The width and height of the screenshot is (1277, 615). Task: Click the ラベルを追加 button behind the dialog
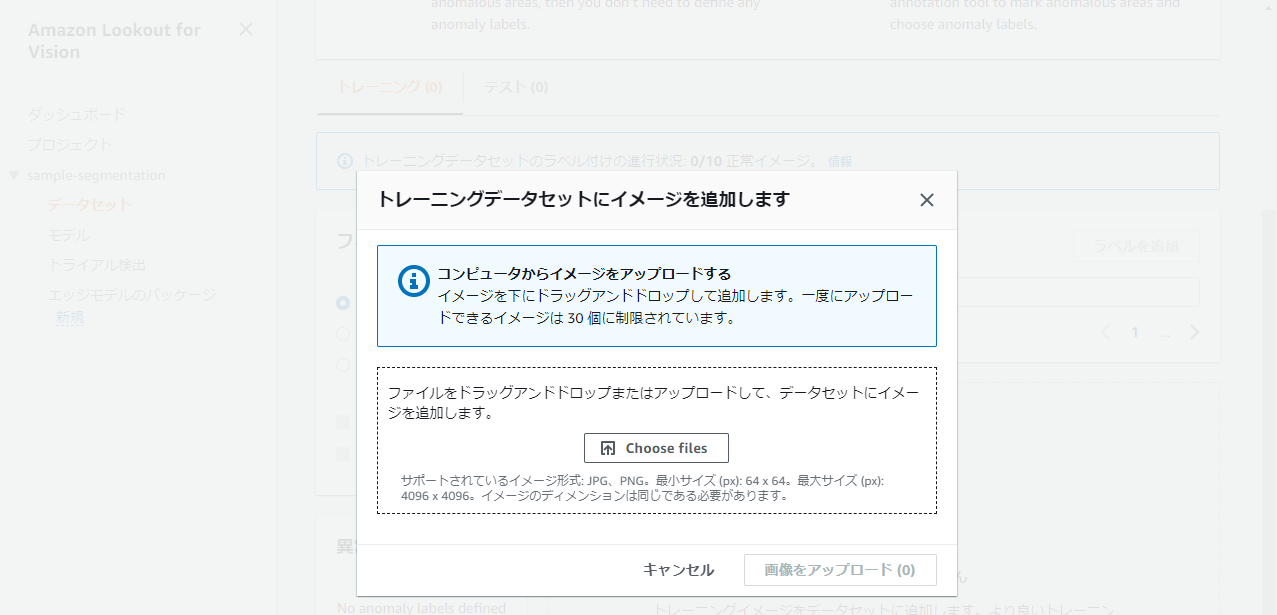tap(1136, 246)
